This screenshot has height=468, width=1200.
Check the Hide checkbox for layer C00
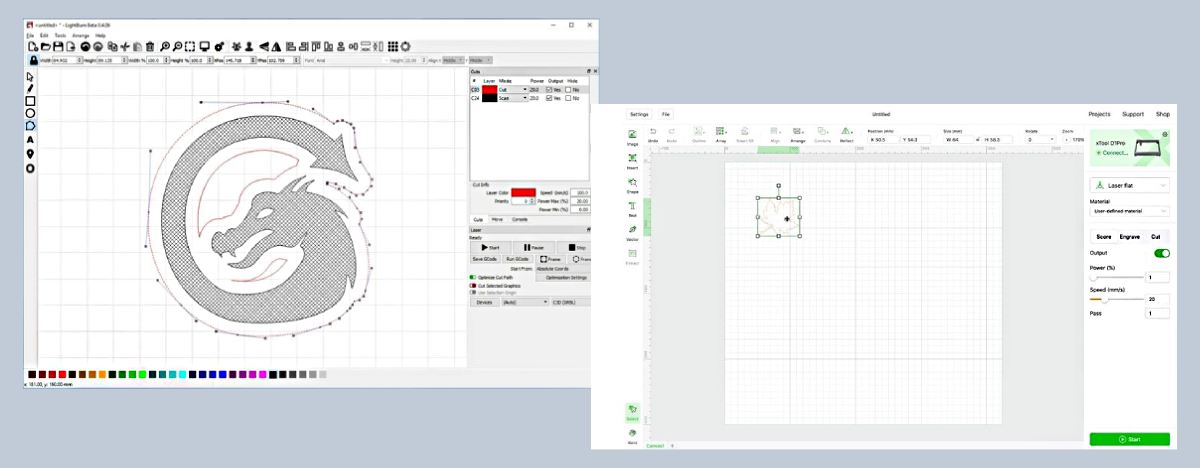568,90
